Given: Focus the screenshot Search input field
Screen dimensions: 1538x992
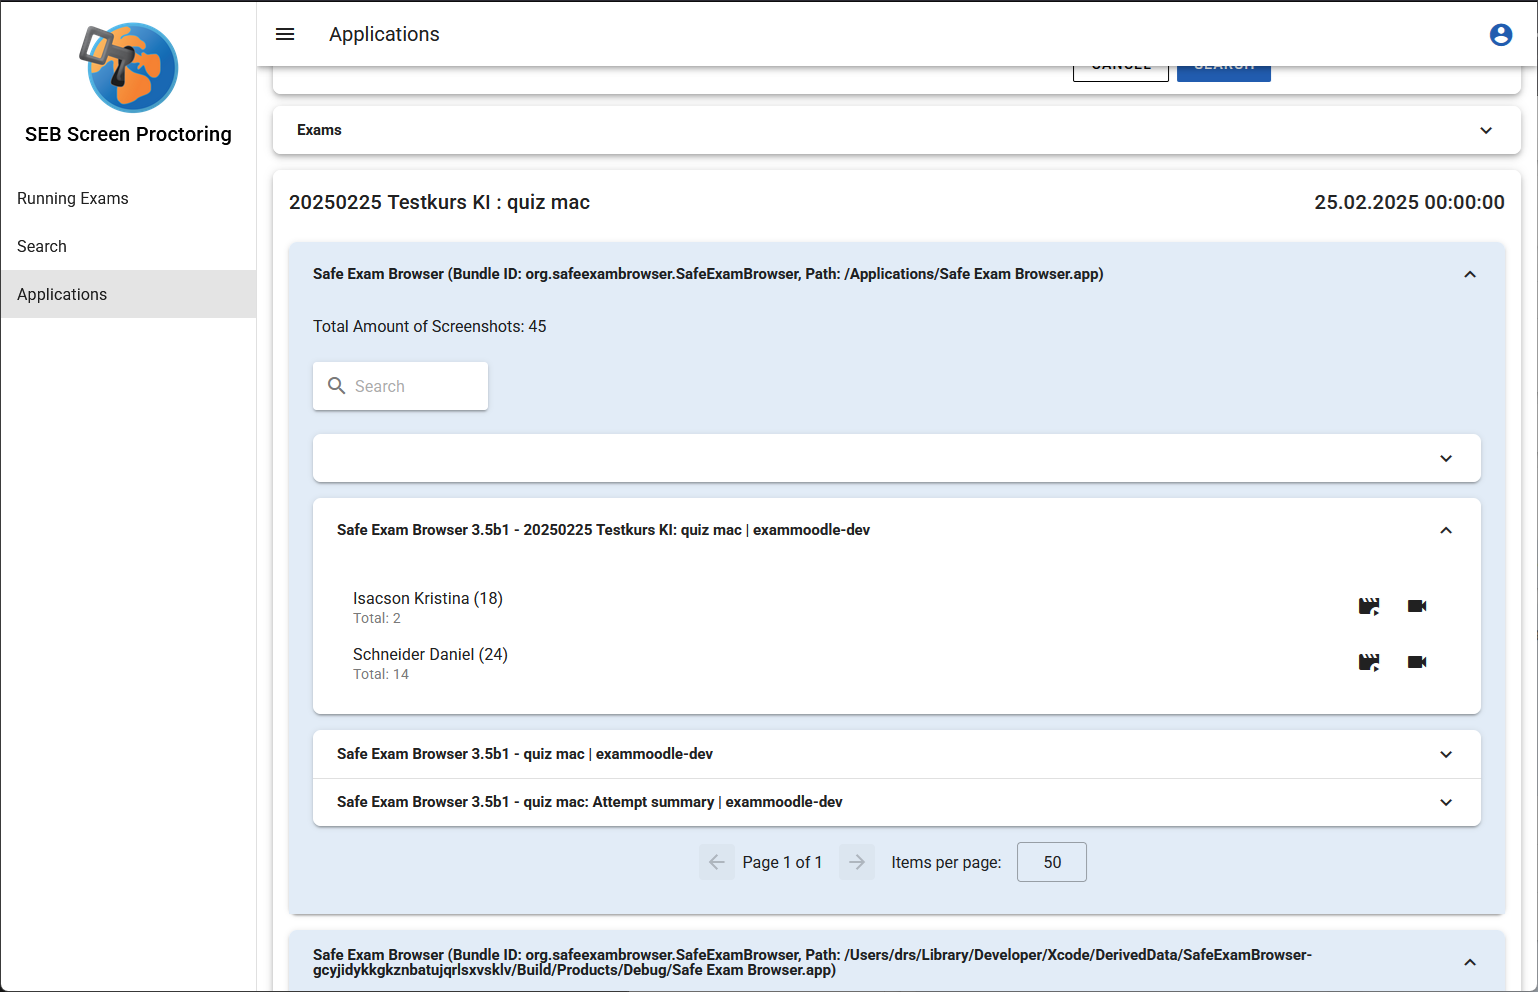Looking at the screenshot, I should click(x=400, y=386).
